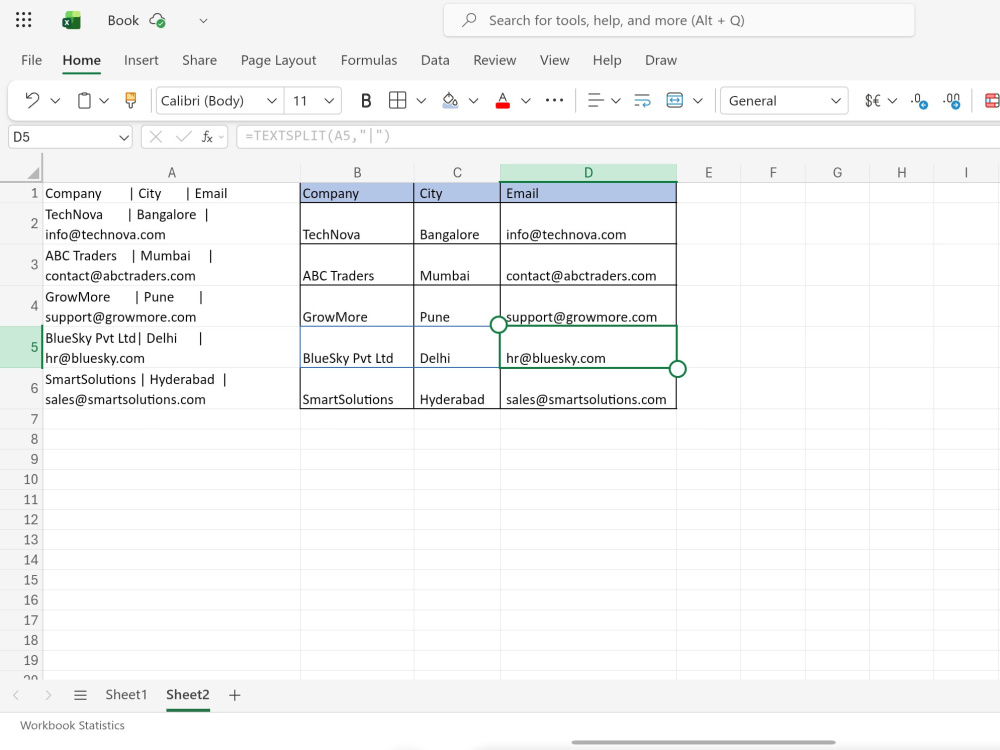Expand the font color dropdown
The image size is (1000, 750).
point(526,101)
